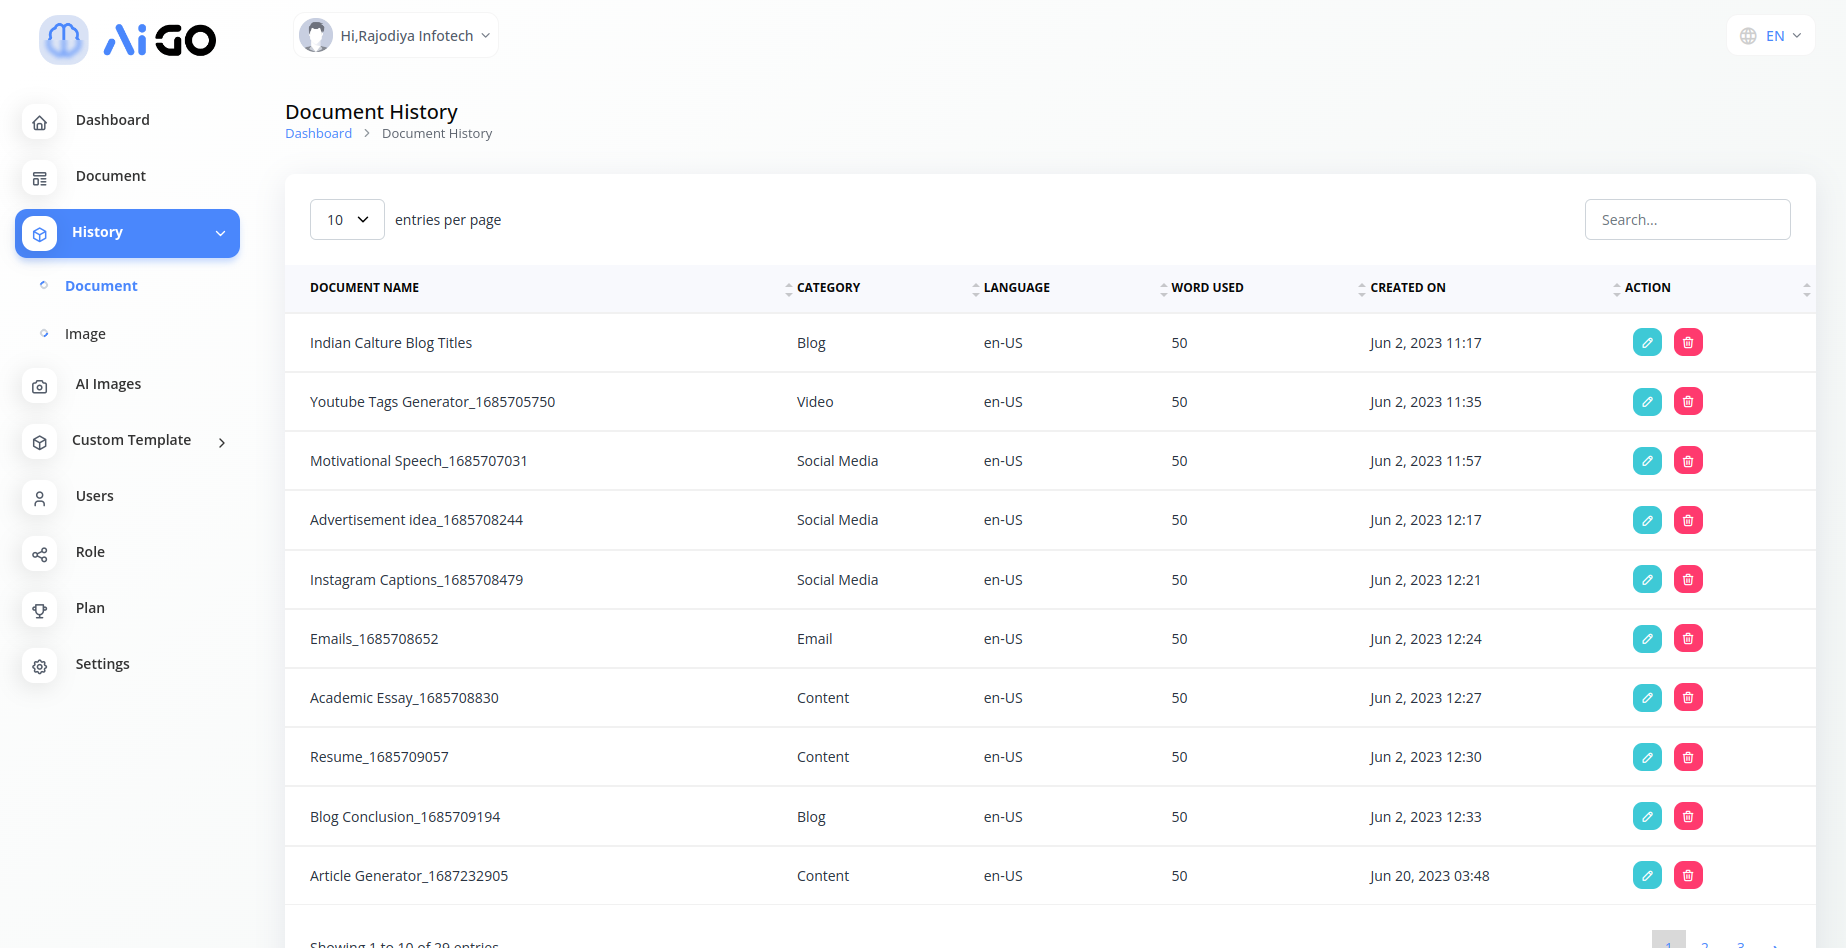Screen dimensions: 1846x948
Task: Click trash icon for Emails_1685708652 row
Action: pyautogui.click(x=1687, y=639)
